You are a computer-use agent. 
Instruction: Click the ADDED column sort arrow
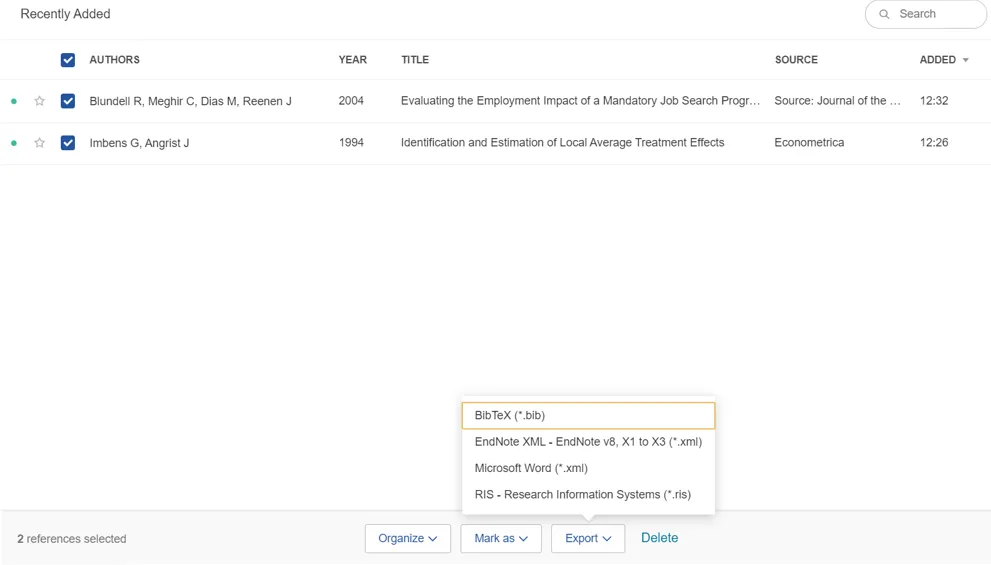coord(966,60)
